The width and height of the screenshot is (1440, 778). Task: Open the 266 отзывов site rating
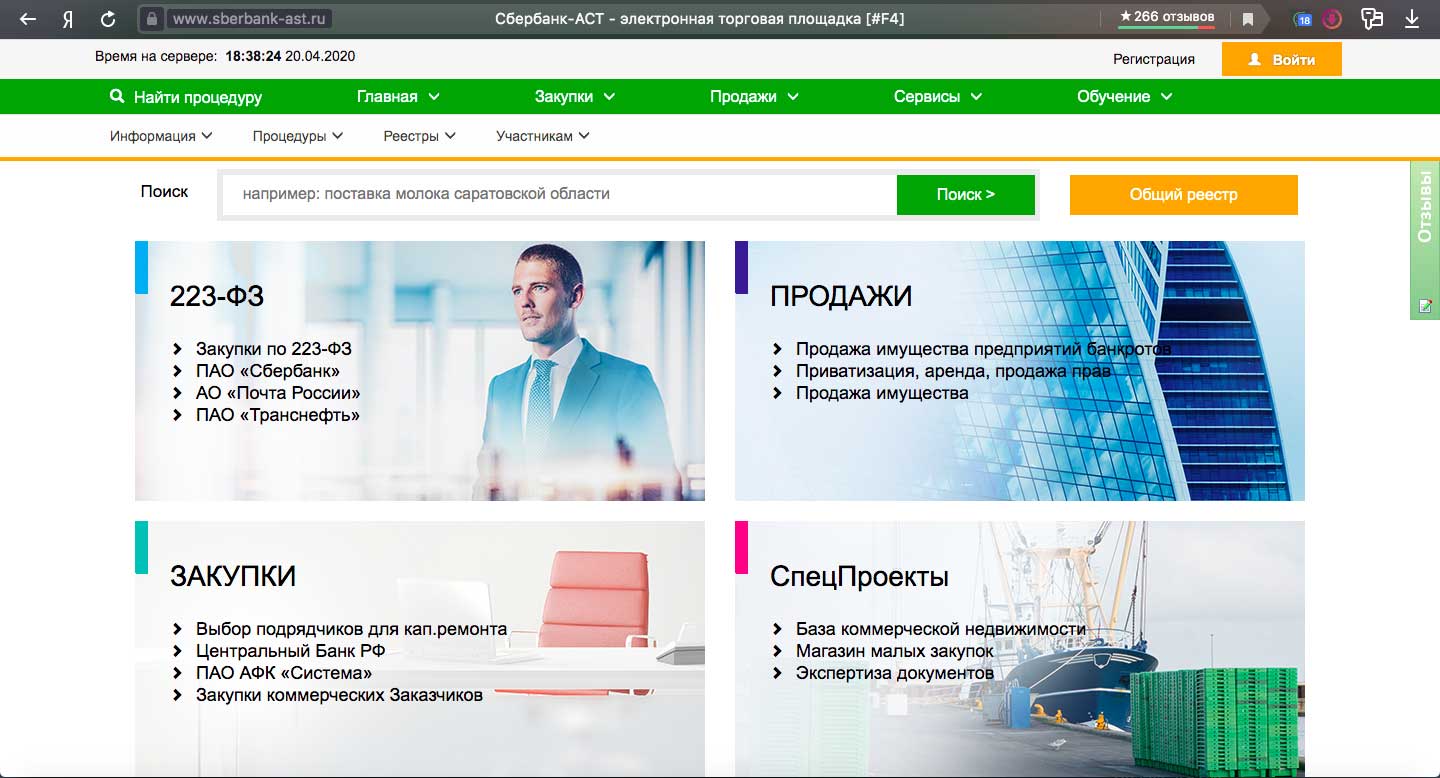tap(1166, 17)
